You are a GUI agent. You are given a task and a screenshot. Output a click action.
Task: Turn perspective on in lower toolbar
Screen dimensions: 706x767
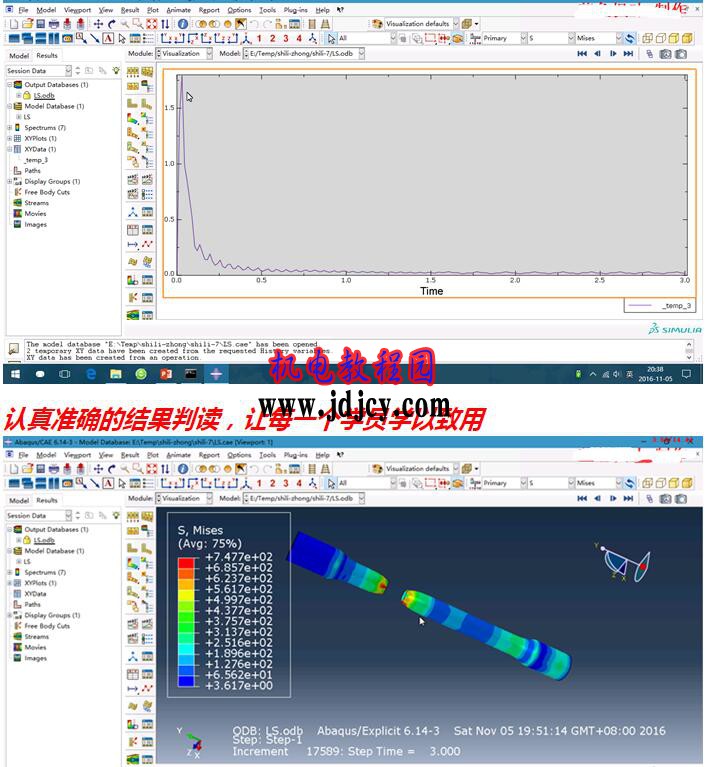(325, 469)
